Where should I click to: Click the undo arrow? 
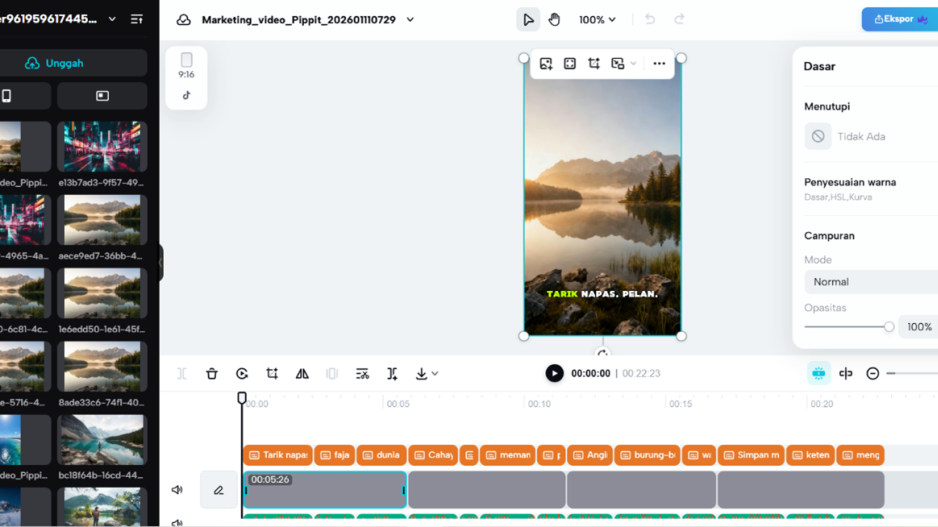(x=650, y=19)
